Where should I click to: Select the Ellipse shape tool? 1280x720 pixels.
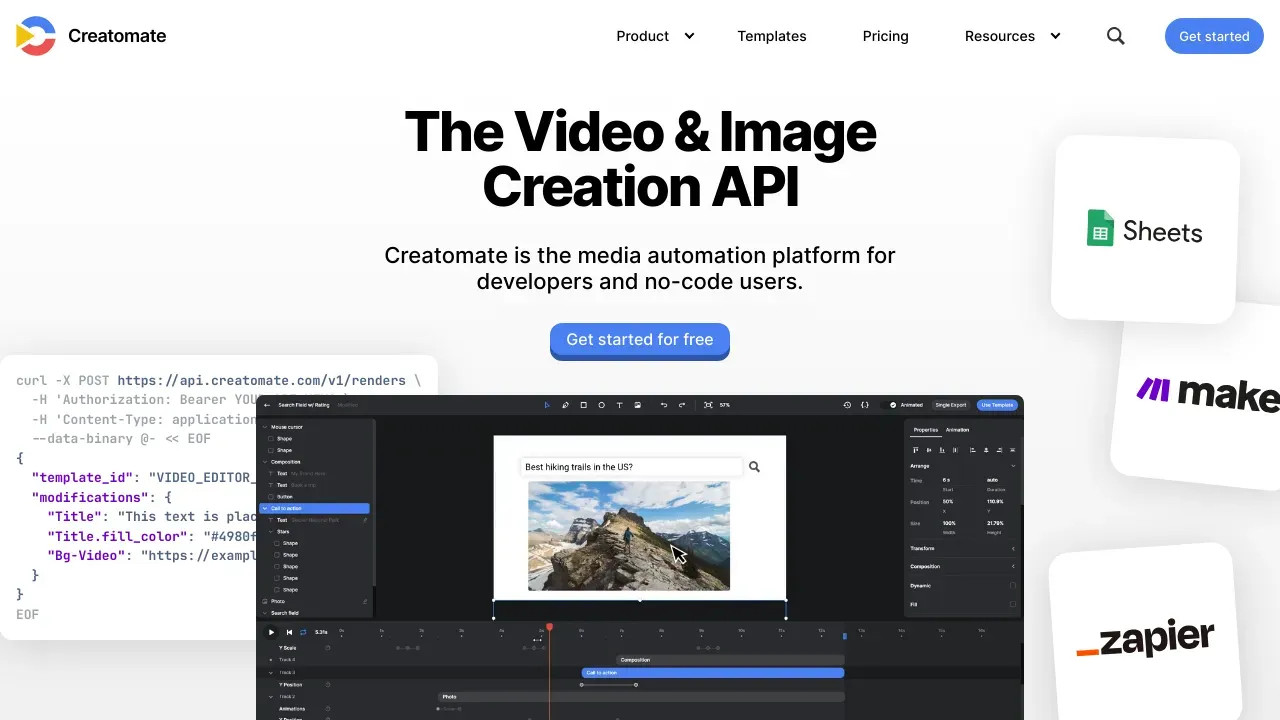pyautogui.click(x=601, y=405)
